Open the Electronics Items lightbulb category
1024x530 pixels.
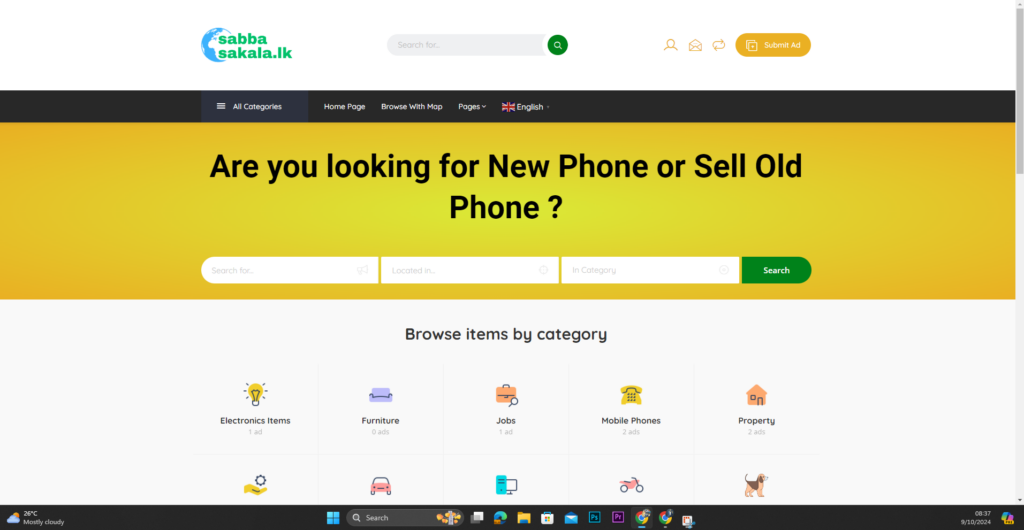click(255, 394)
